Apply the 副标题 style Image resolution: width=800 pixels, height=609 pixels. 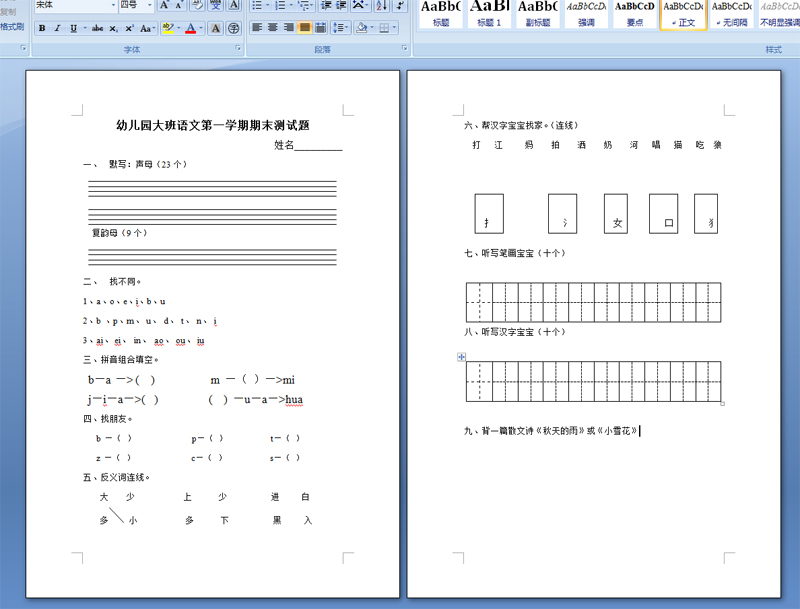(538, 14)
